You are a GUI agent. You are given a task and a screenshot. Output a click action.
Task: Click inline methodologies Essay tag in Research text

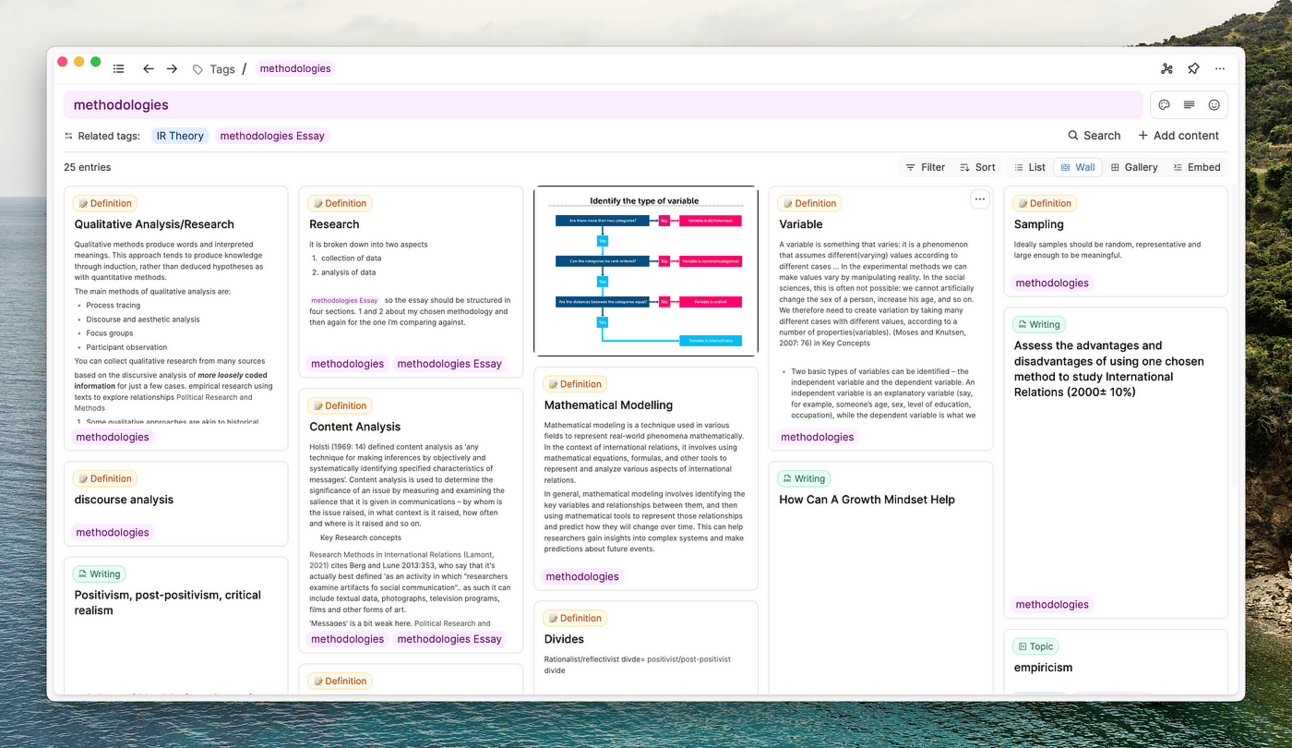coord(344,300)
